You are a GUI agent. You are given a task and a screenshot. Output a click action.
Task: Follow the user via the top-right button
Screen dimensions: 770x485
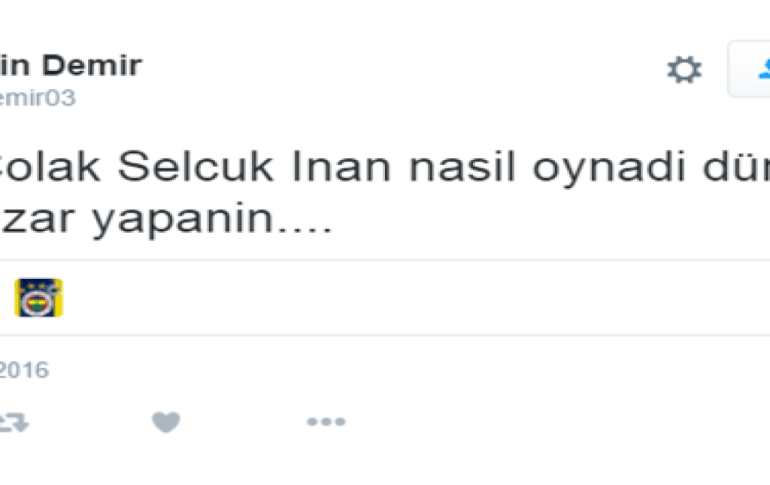749,69
